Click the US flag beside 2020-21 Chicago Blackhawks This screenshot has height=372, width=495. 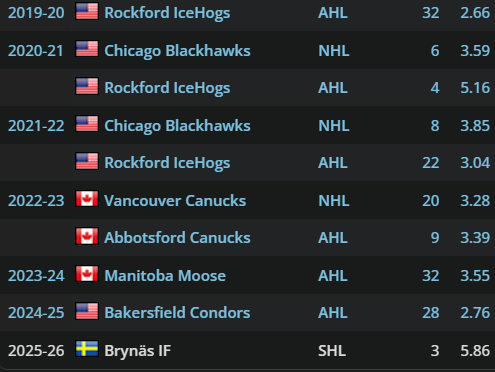[x=87, y=49]
